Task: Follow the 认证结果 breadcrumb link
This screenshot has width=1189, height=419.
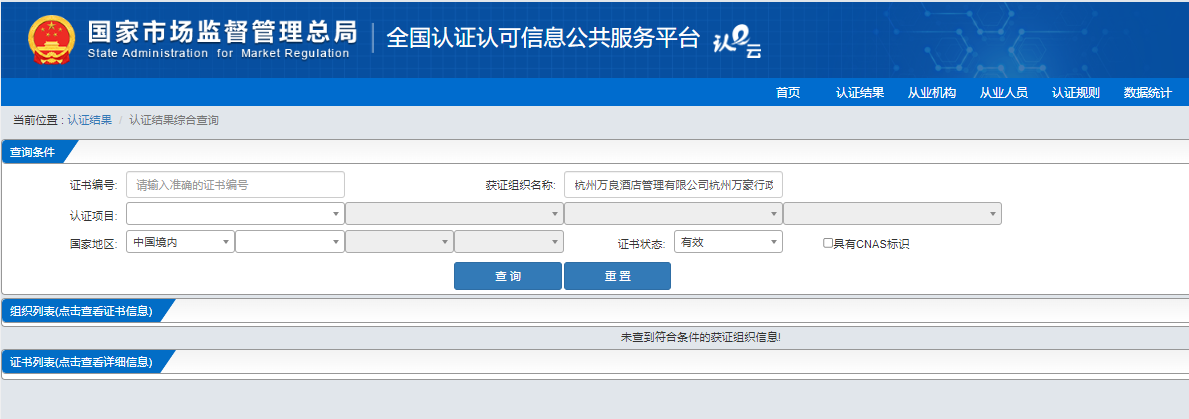Action: [89, 120]
